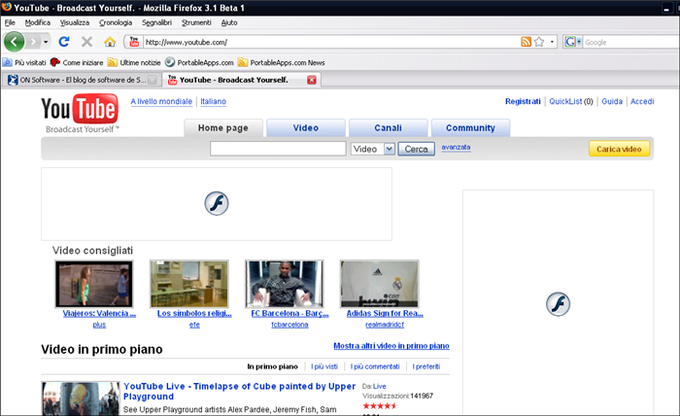Click the A livello mondiale link
680x416 pixels.
pyautogui.click(x=161, y=102)
